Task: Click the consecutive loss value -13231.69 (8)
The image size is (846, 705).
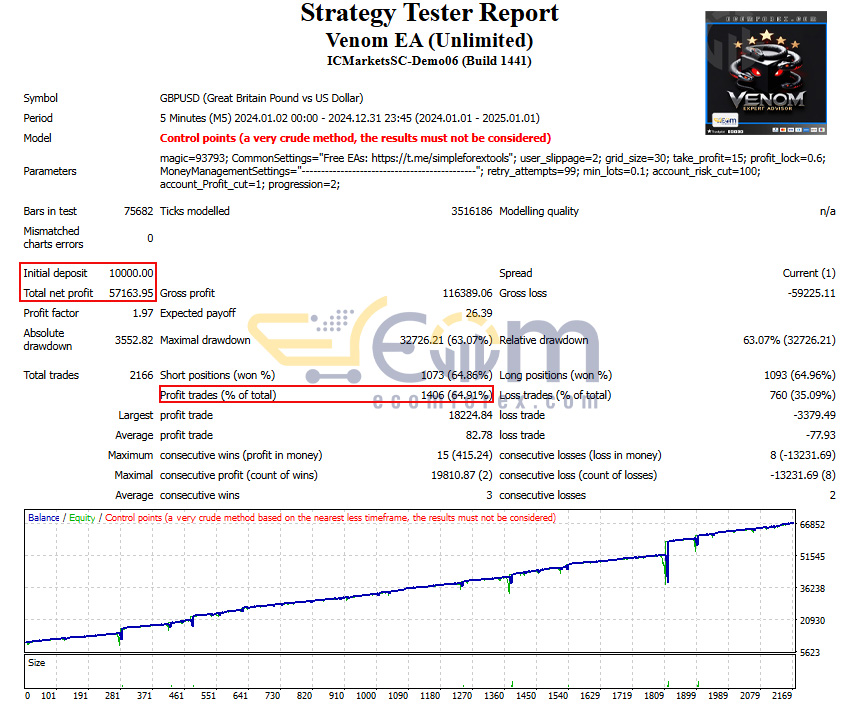Action: tap(802, 475)
